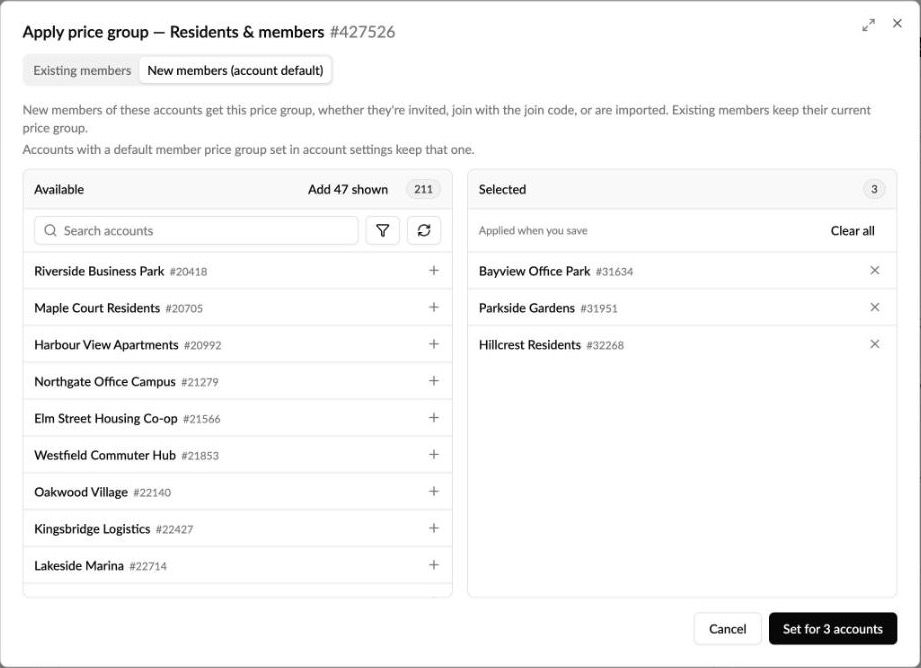Click the search magnifier icon
The height and width of the screenshot is (668, 921).
[x=51, y=230]
